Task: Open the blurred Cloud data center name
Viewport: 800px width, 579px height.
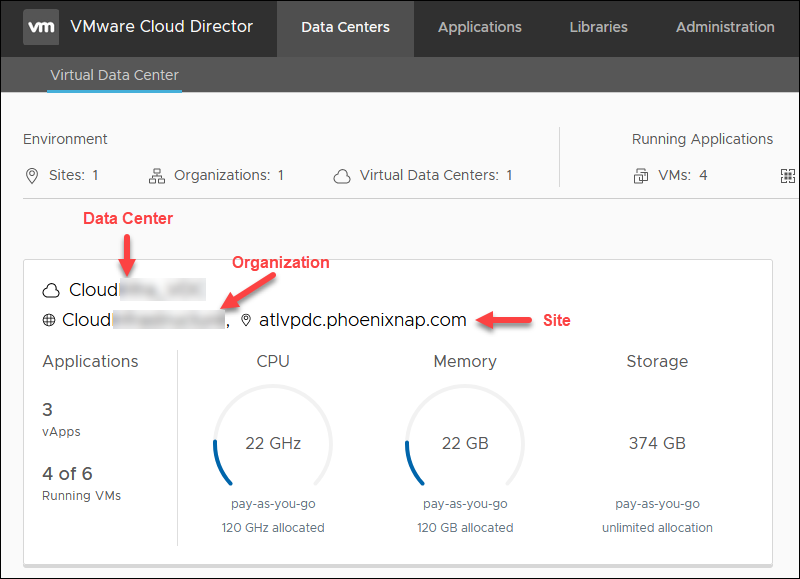Action: [x=137, y=290]
